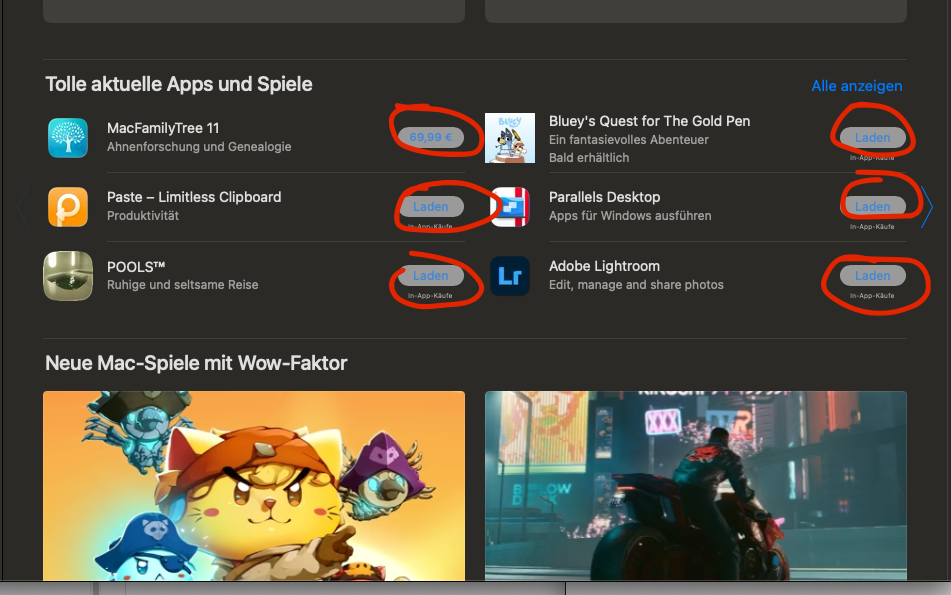The height and width of the screenshot is (595, 951).
Task: Buy MacFamilyTree 11 for 69,99 €
Action: (x=431, y=137)
